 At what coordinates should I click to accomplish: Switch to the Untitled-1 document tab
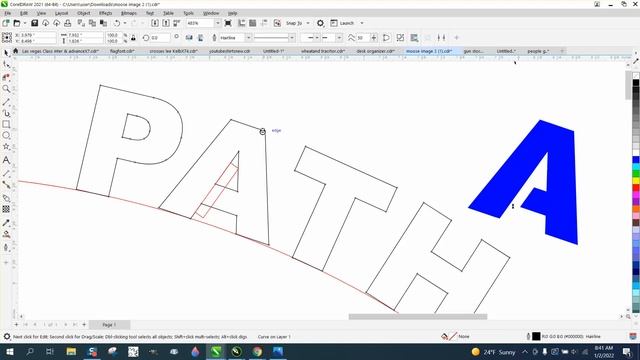[x=273, y=51]
